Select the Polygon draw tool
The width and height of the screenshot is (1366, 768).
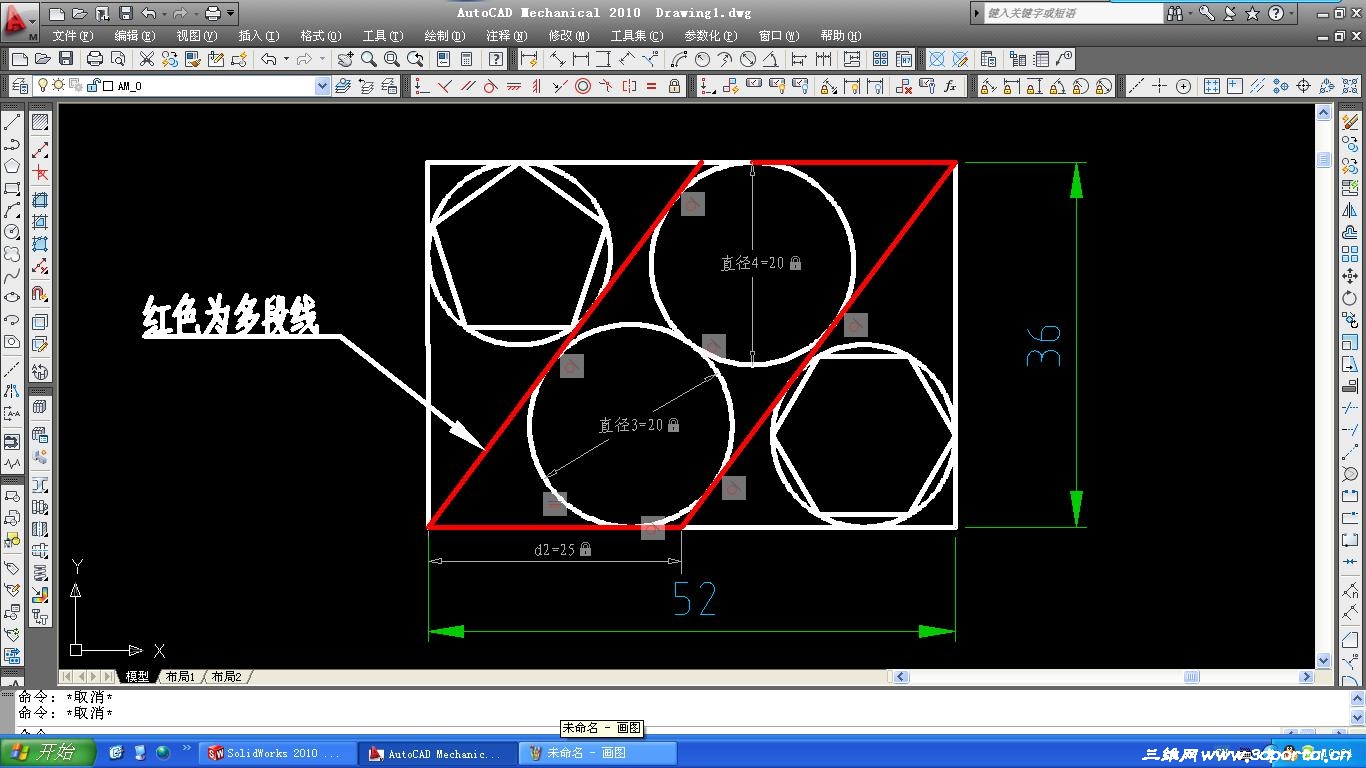pos(12,166)
